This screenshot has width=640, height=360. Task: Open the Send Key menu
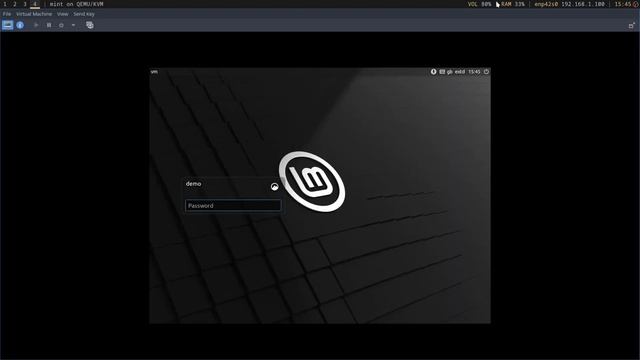(84, 14)
